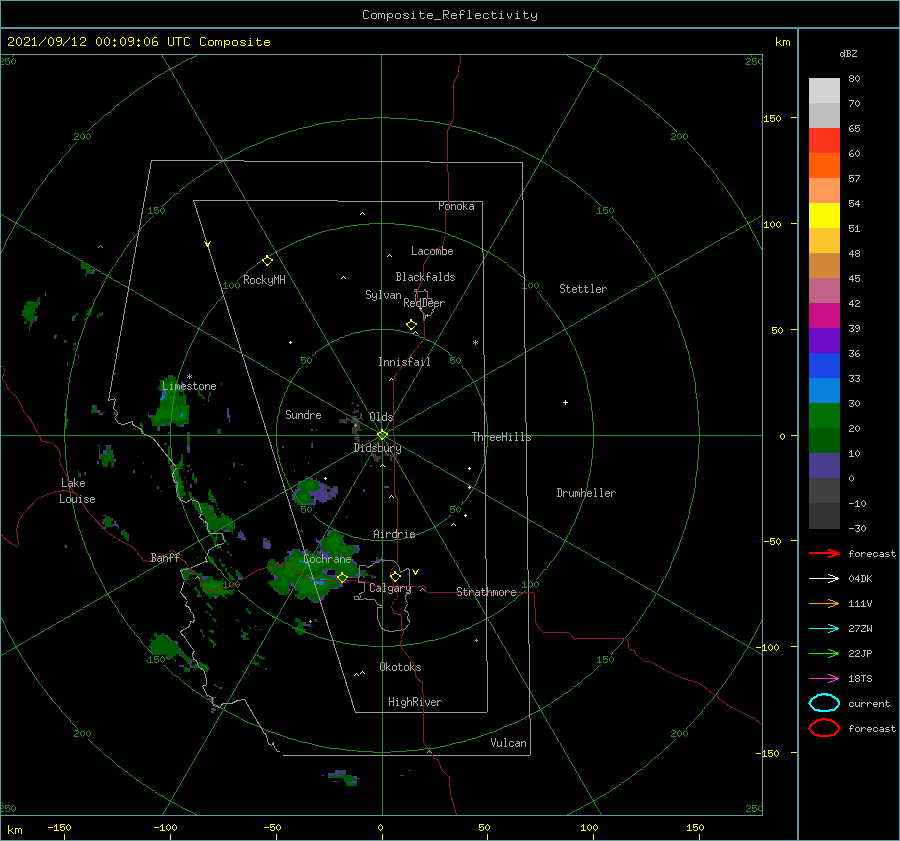This screenshot has height=841, width=900.
Task: Click the 18TS legend label
Action: pyautogui.click(x=860, y=679)
